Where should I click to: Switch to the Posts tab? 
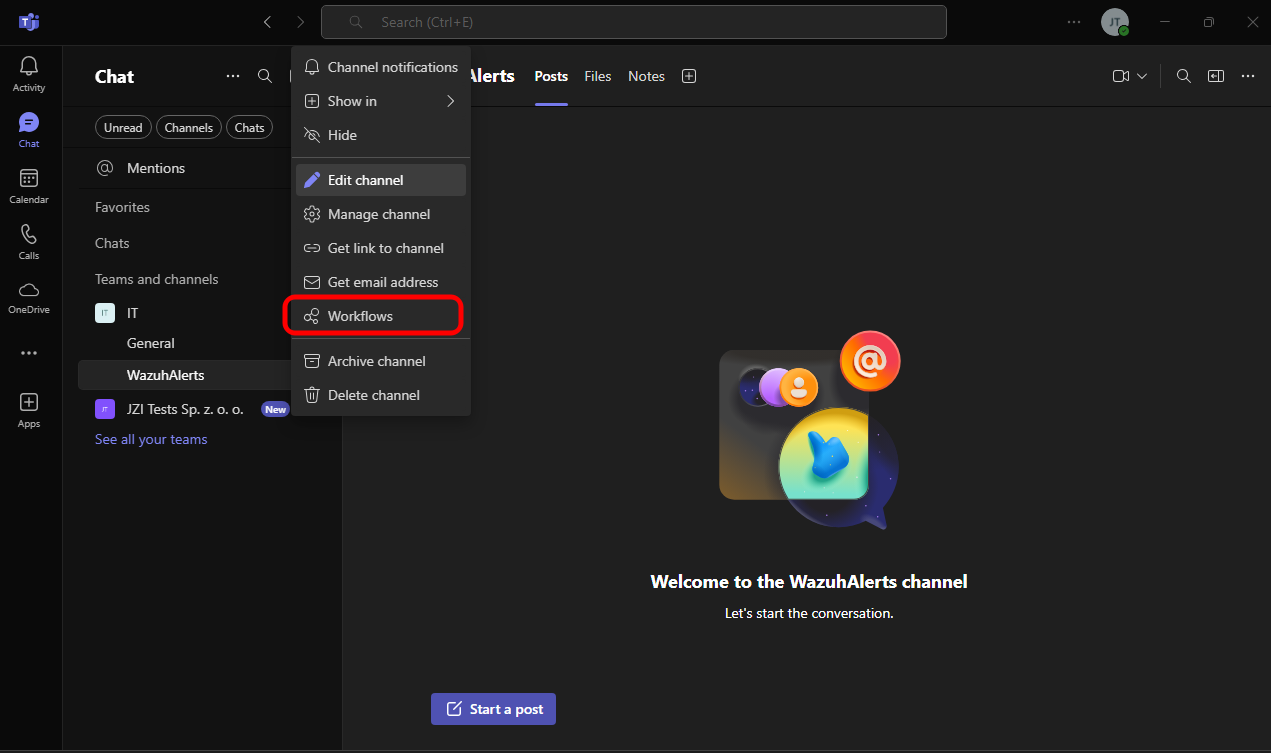pos(551,76)
